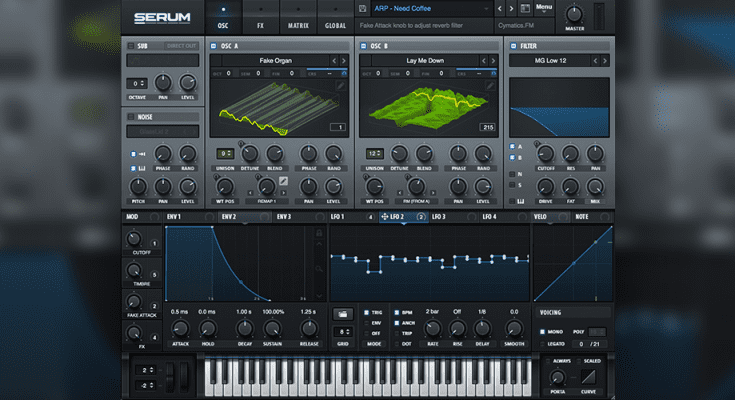Screen dimensions: 735x400
Task: Disable OSC B power switch
Action: point(363,46)
